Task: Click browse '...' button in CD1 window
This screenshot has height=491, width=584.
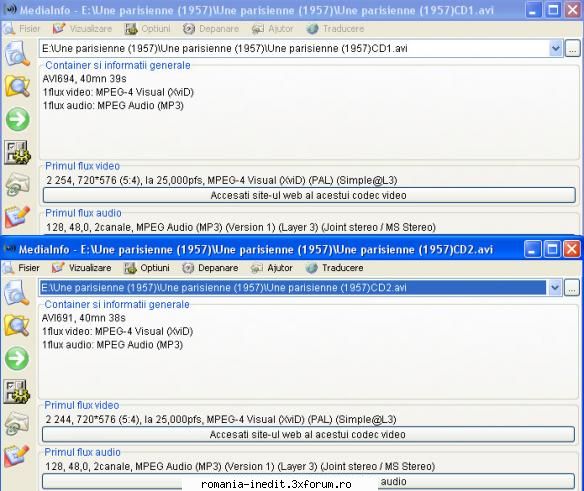Action: click(x=573, y=49)
